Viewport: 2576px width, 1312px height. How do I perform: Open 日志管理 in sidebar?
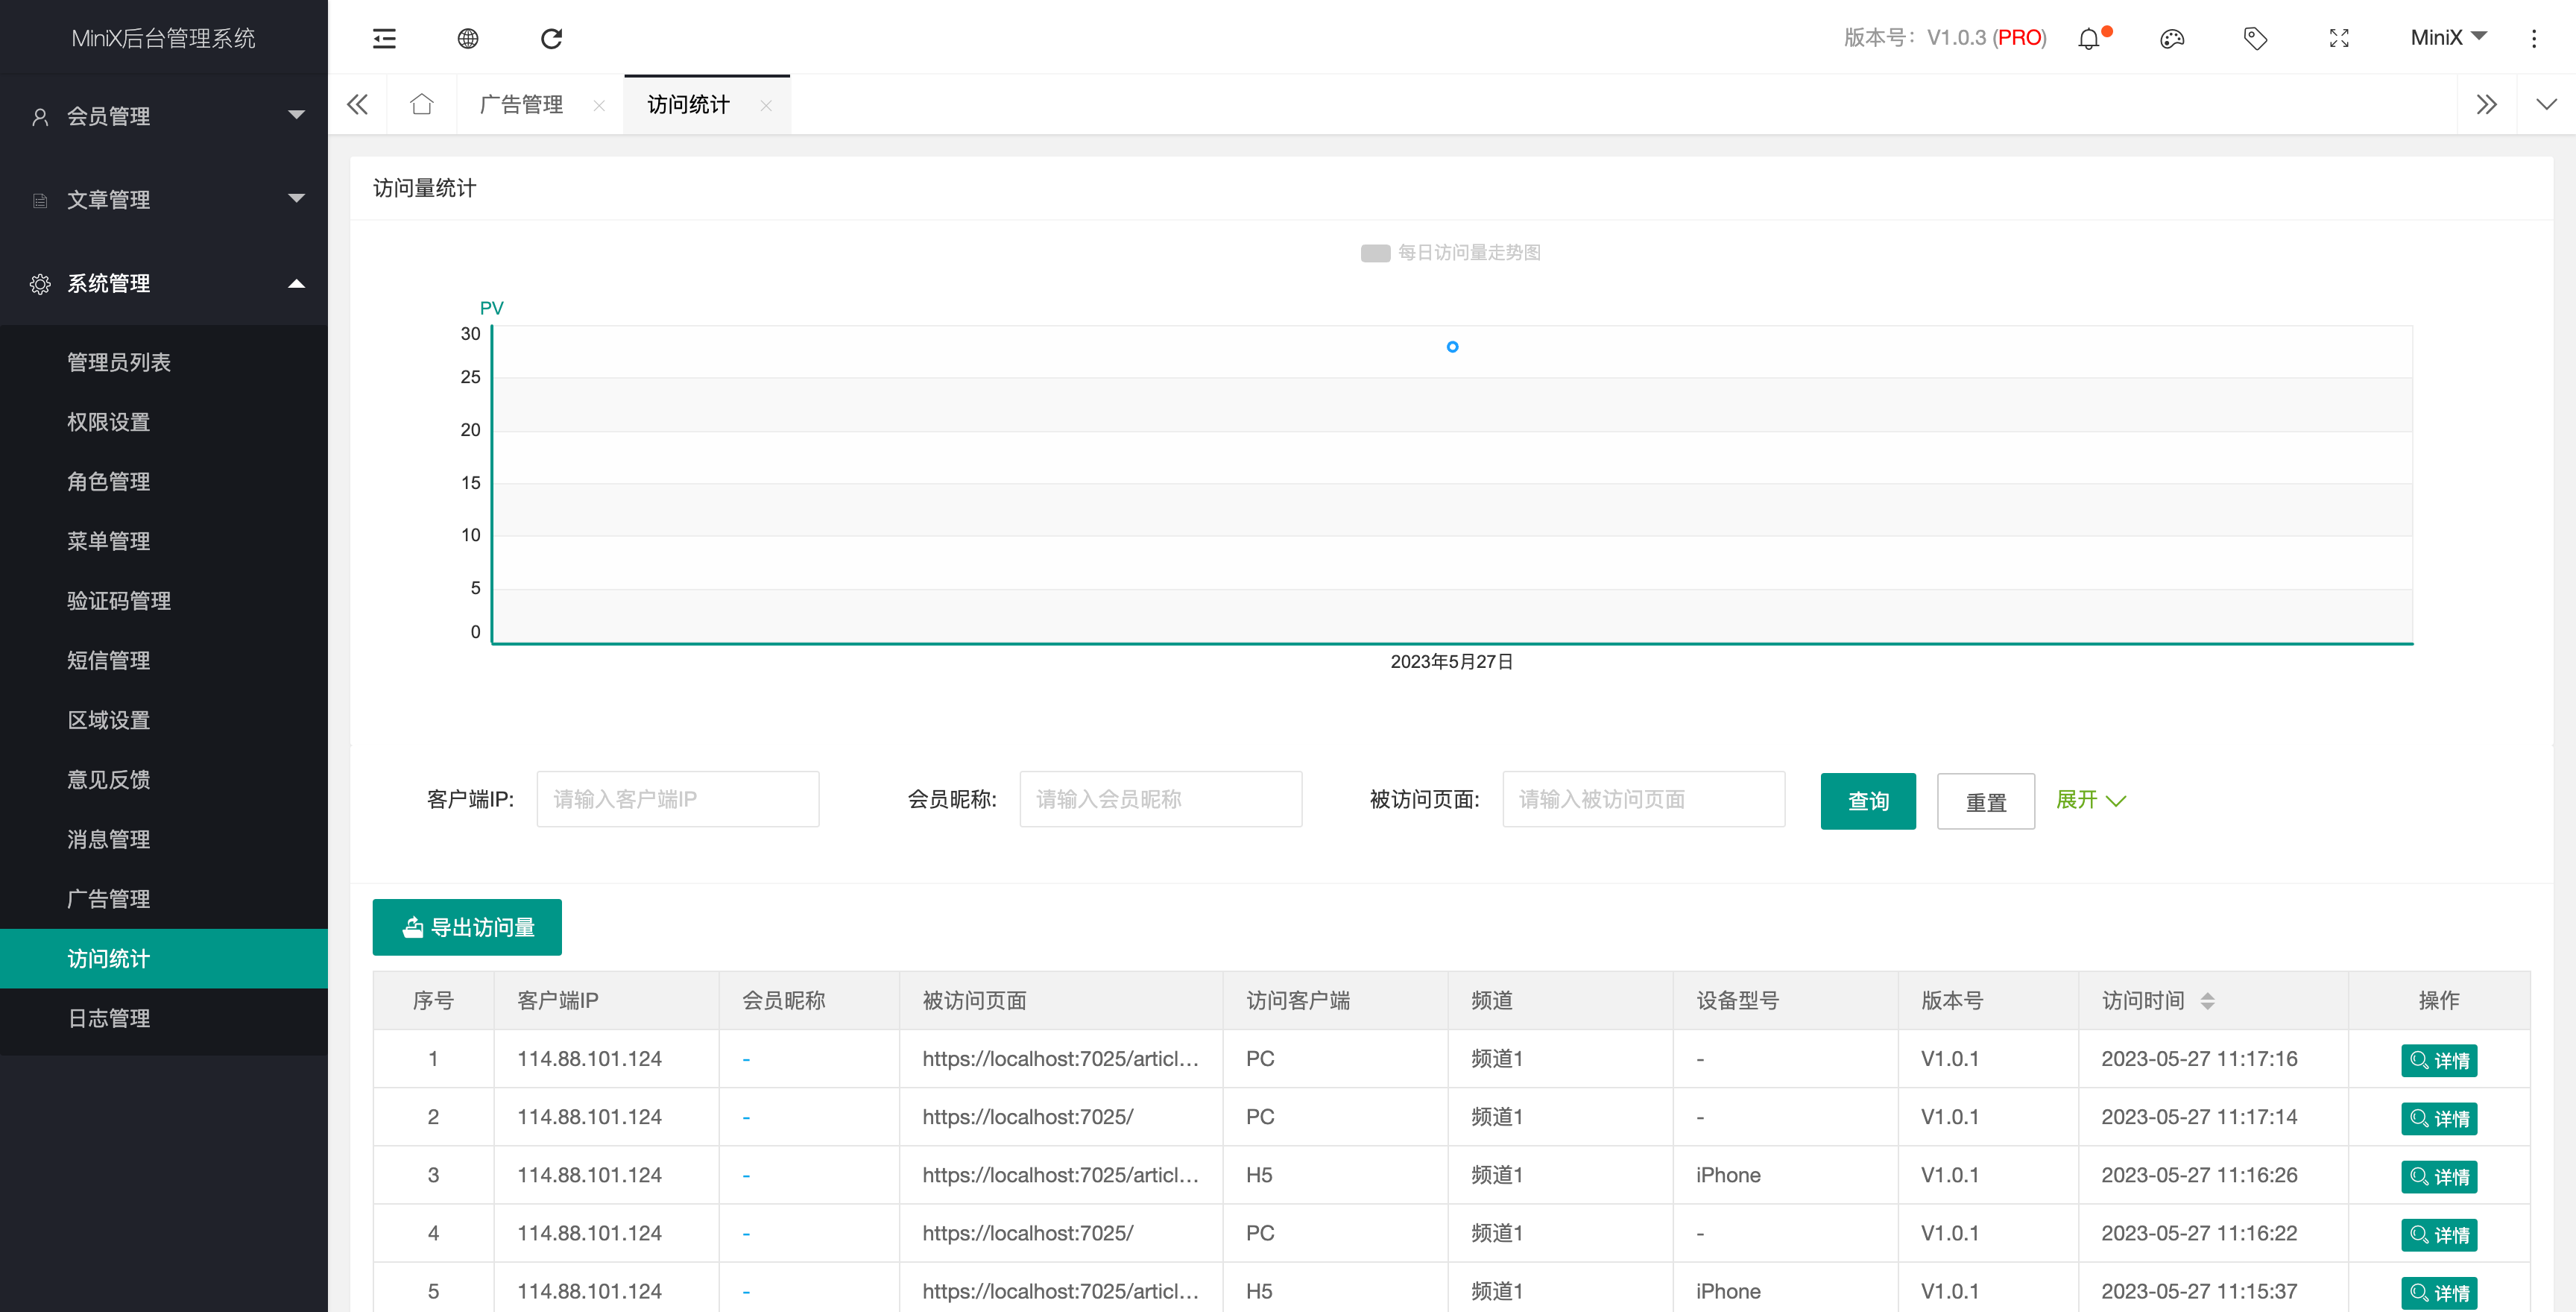109,1018
